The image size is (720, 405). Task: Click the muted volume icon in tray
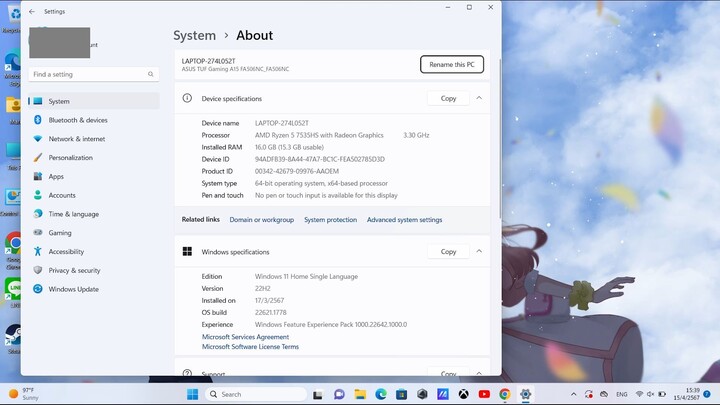(x=650, y=394)
